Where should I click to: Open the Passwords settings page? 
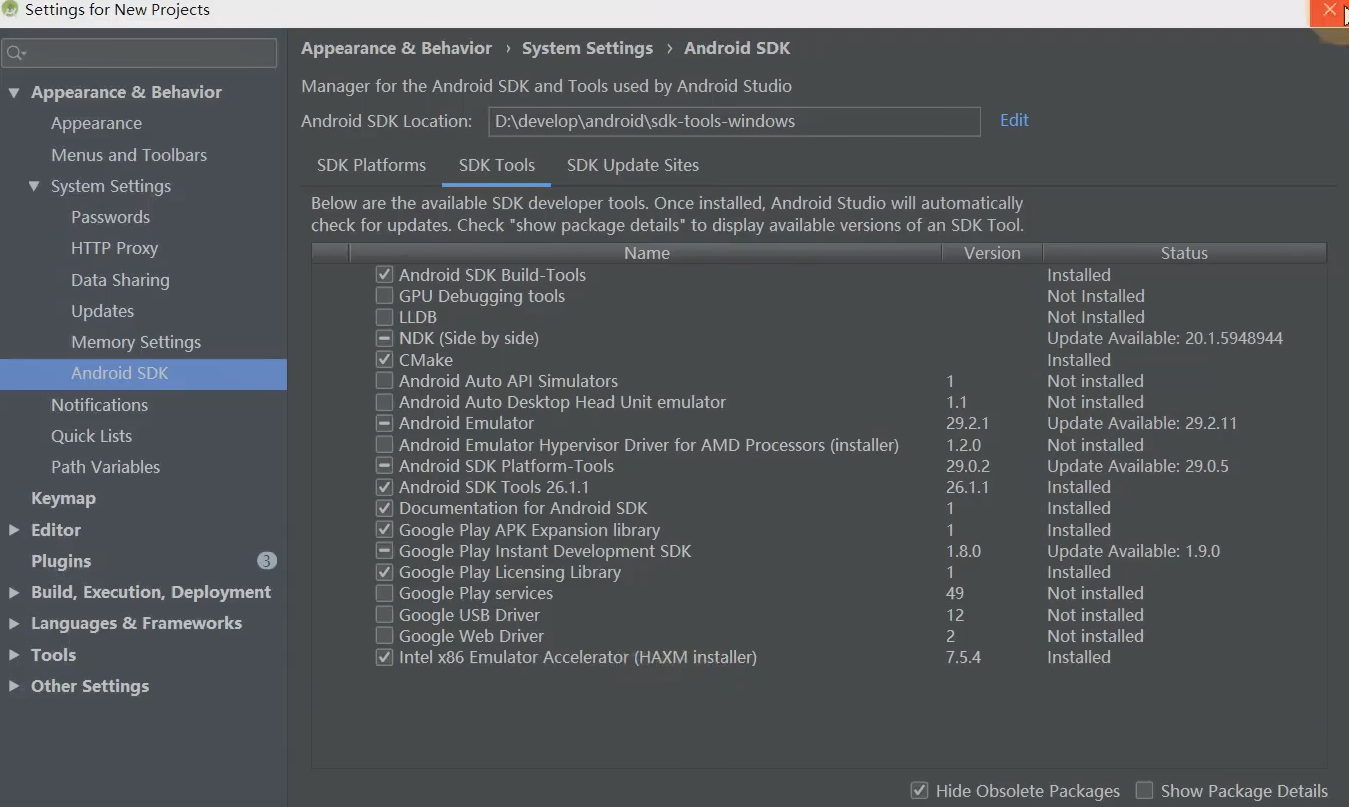click(x=110, y=217)
